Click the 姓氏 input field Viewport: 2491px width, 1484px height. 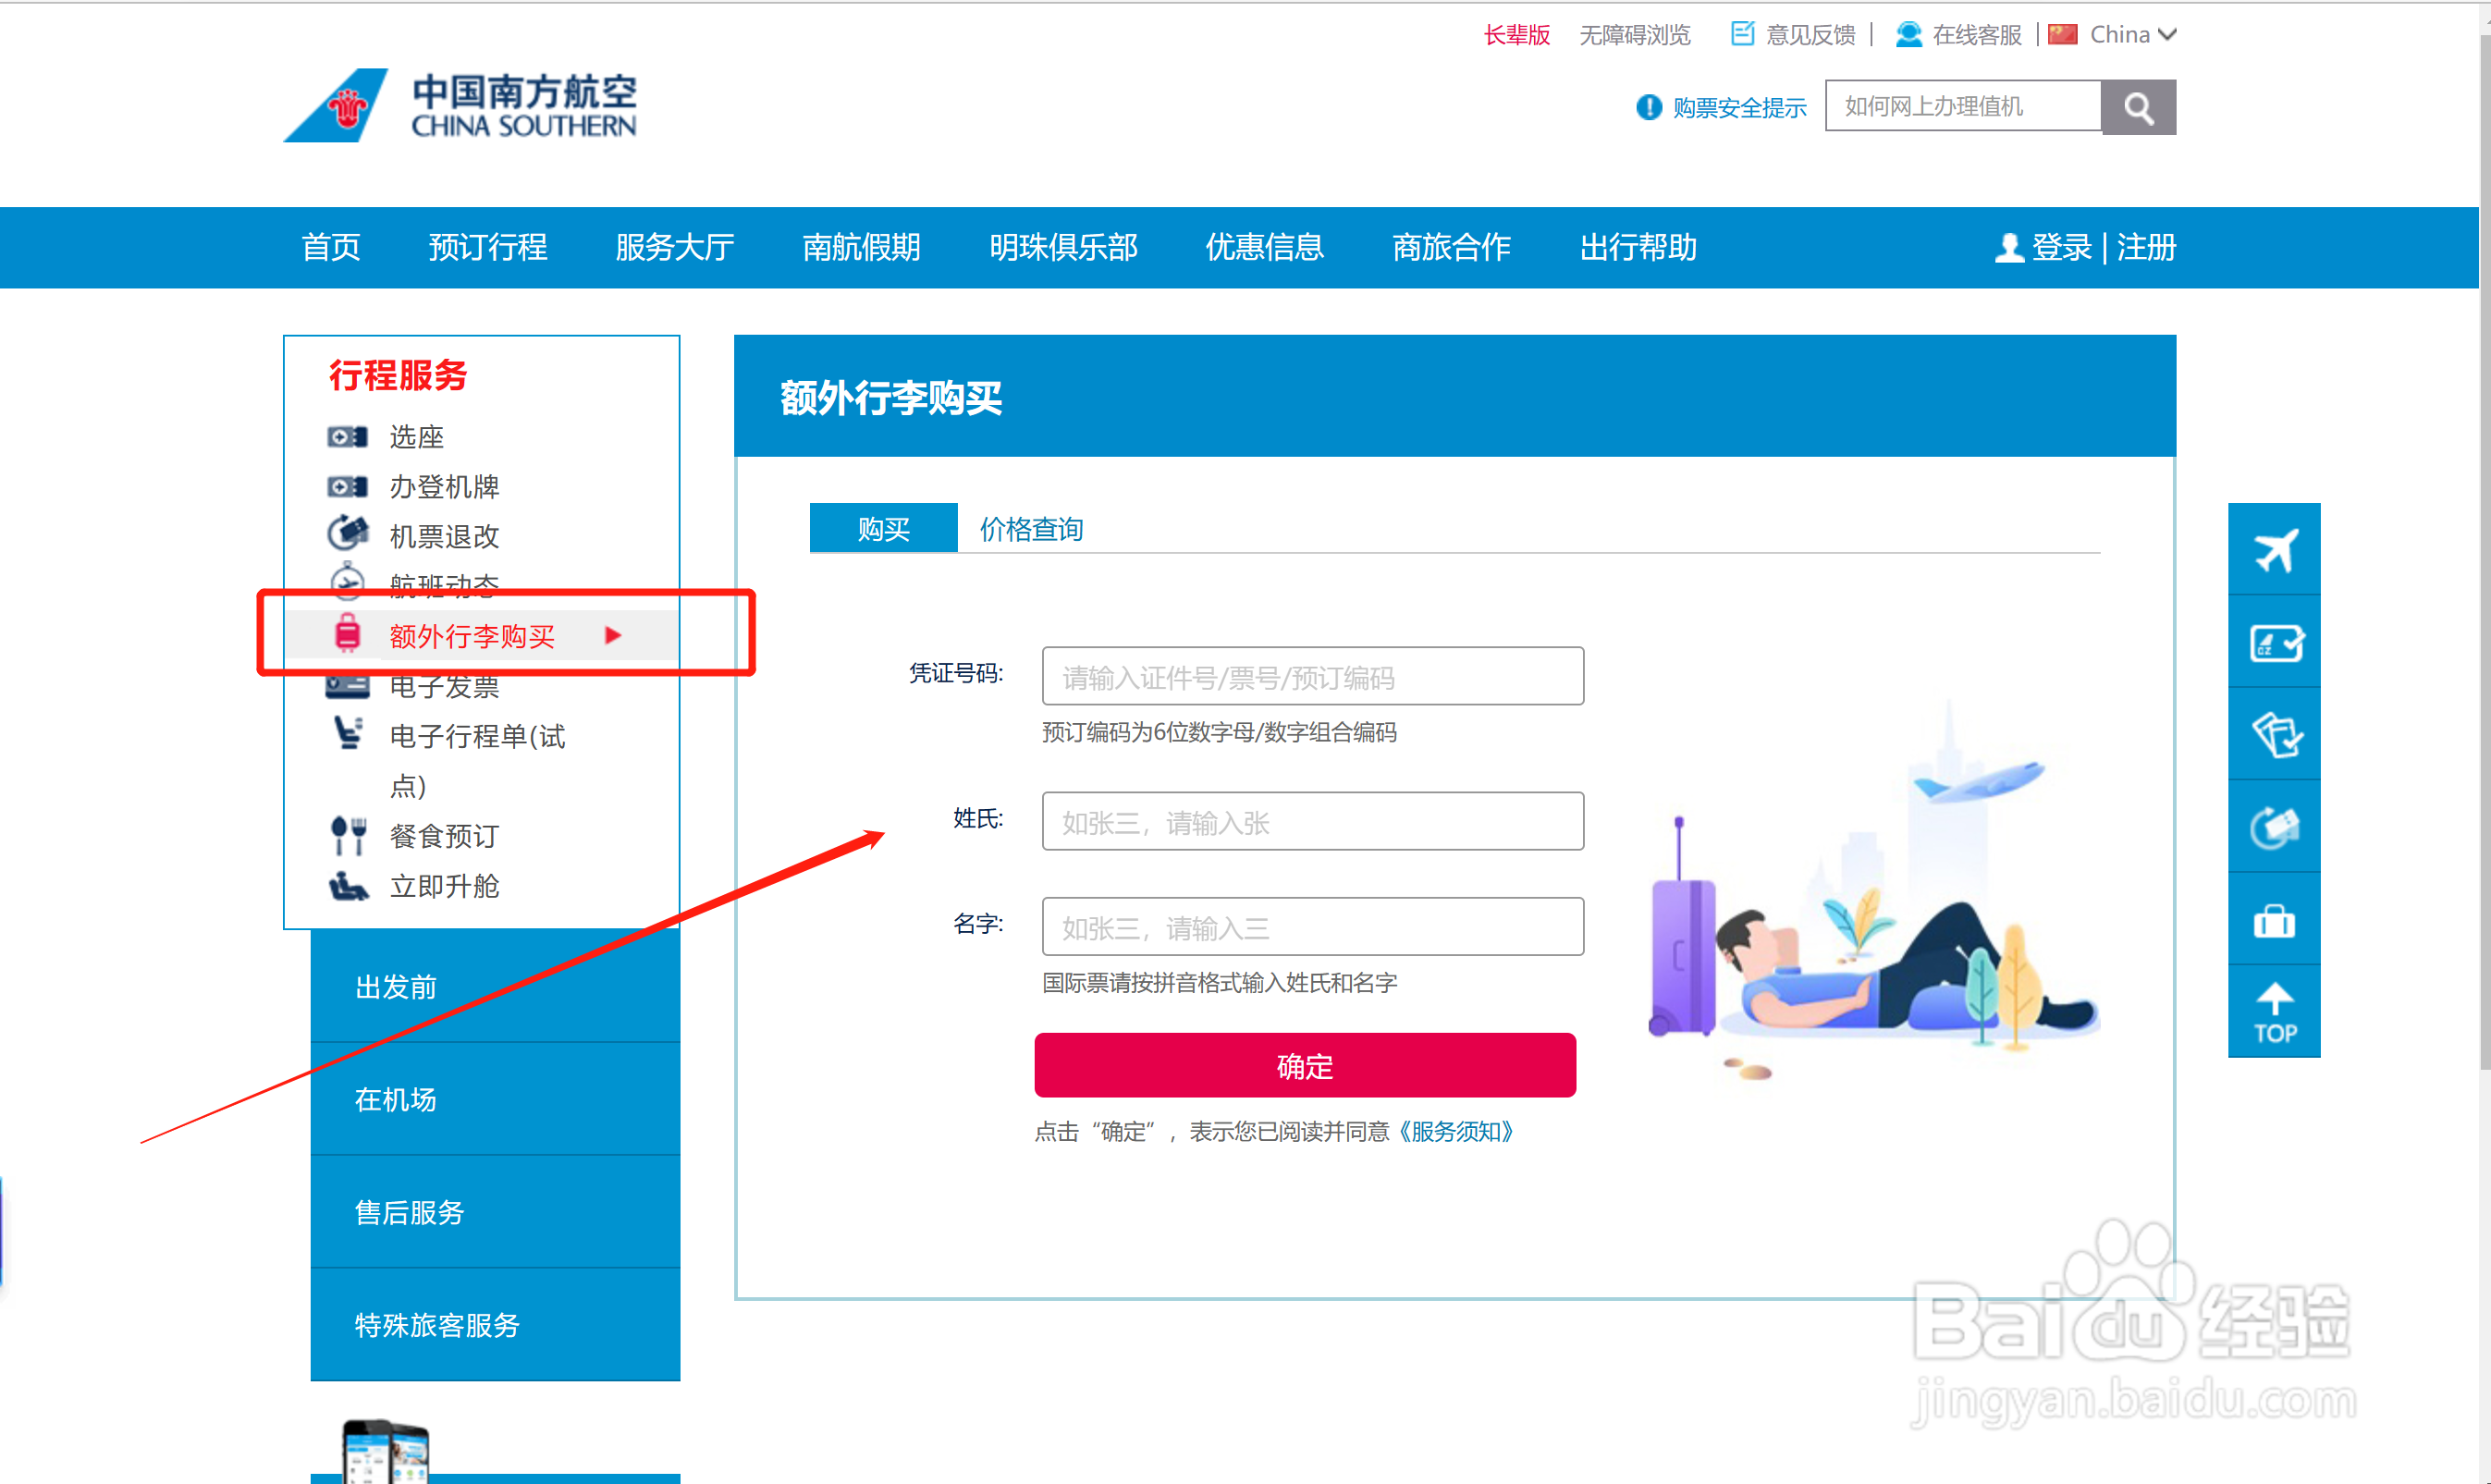click(1311, 822)
